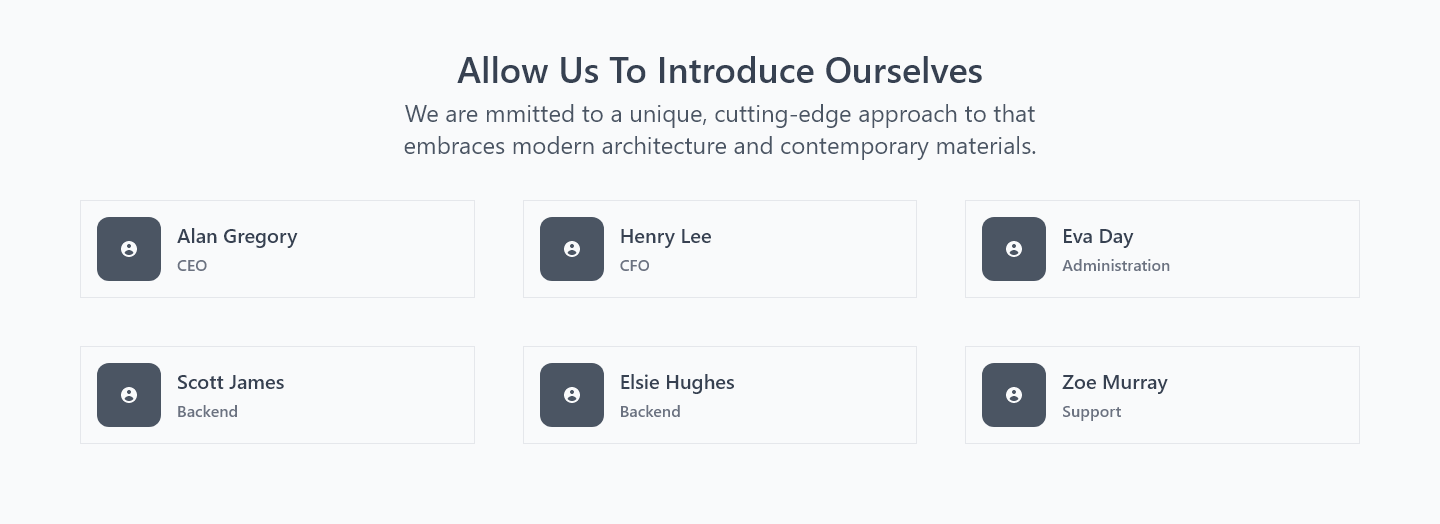Click Zoe Murray's avatar icon

tap(1014, 395)
